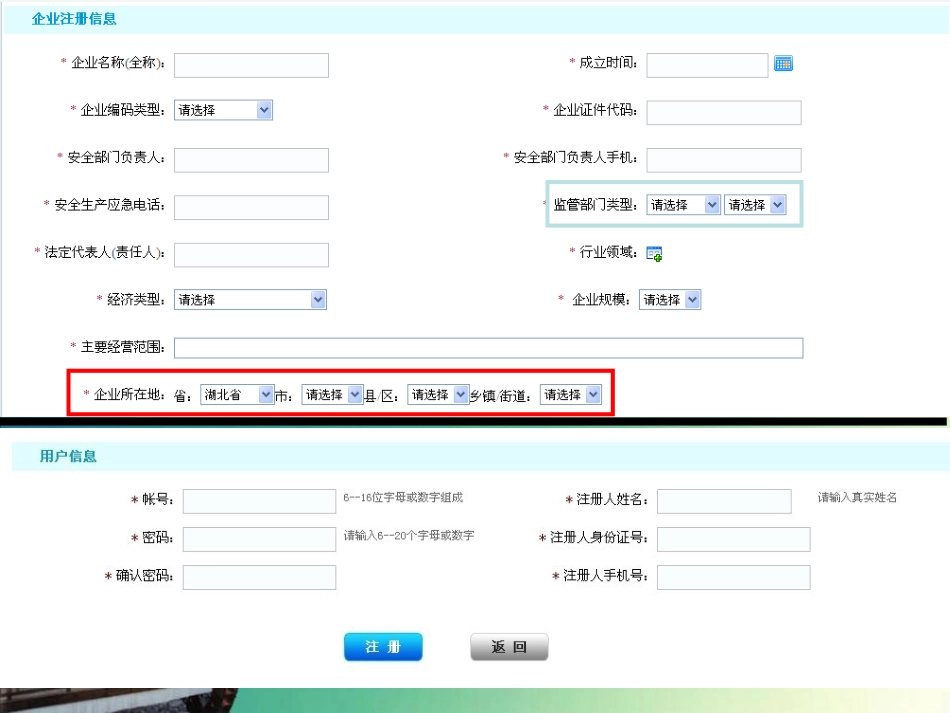The width and height of the screenshot is (950, 713).
Task: Focus the 密码 password field
Action: point(259,539)
